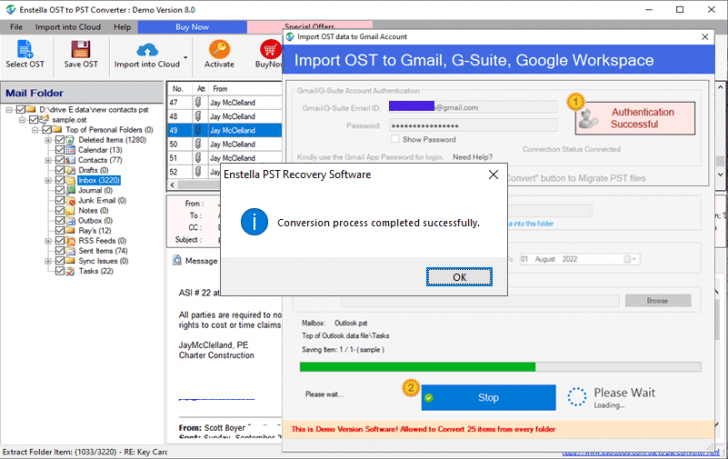Click the Activate key icon
Viewport: 728px width, 459px height.
pyautogui.click(x=219, y=49)
